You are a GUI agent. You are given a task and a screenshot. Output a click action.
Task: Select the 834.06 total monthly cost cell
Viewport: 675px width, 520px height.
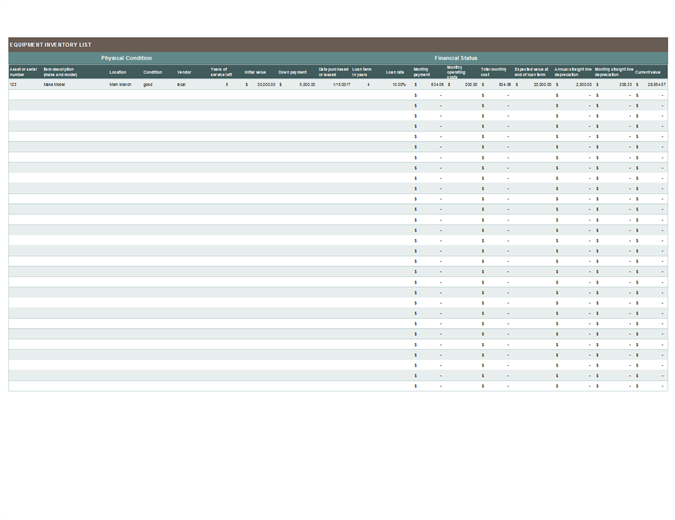[496, 85]
